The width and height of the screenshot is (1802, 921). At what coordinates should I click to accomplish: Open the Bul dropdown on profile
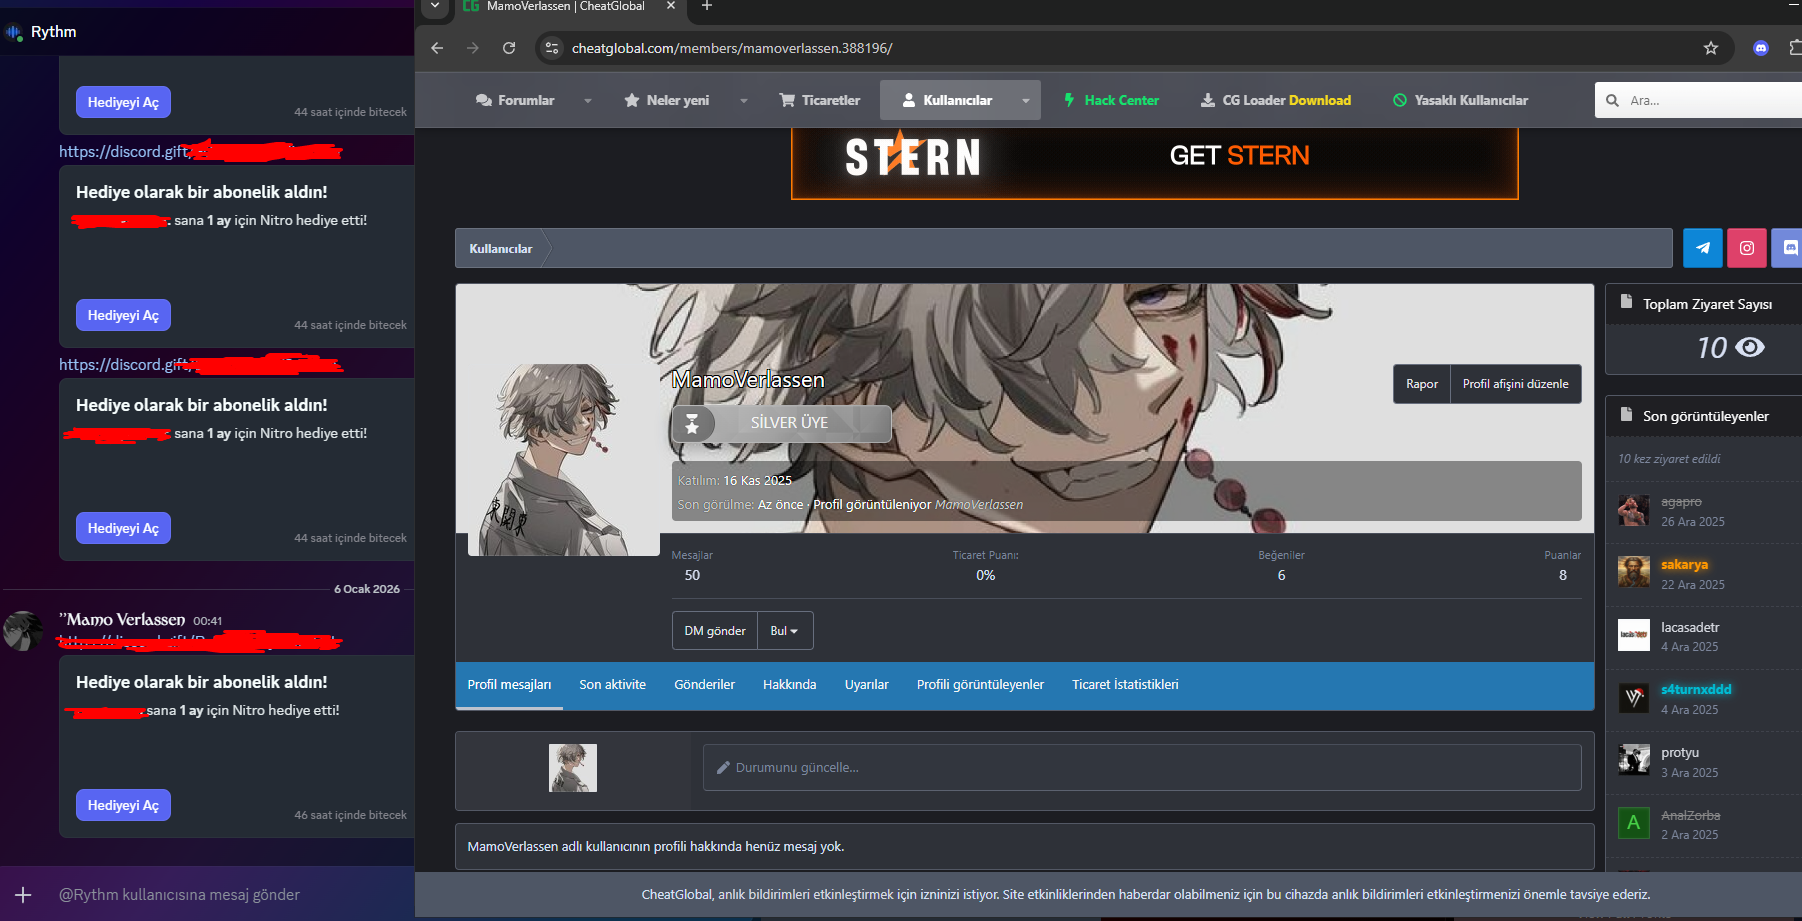pyautogui.click(x=785, y=631)
